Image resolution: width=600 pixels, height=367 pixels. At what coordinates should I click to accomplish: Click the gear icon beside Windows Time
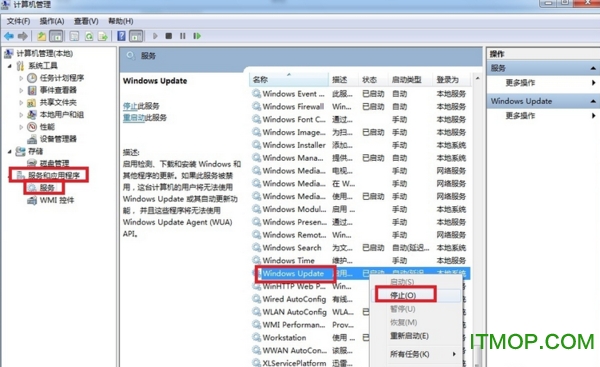pos(256,260)
